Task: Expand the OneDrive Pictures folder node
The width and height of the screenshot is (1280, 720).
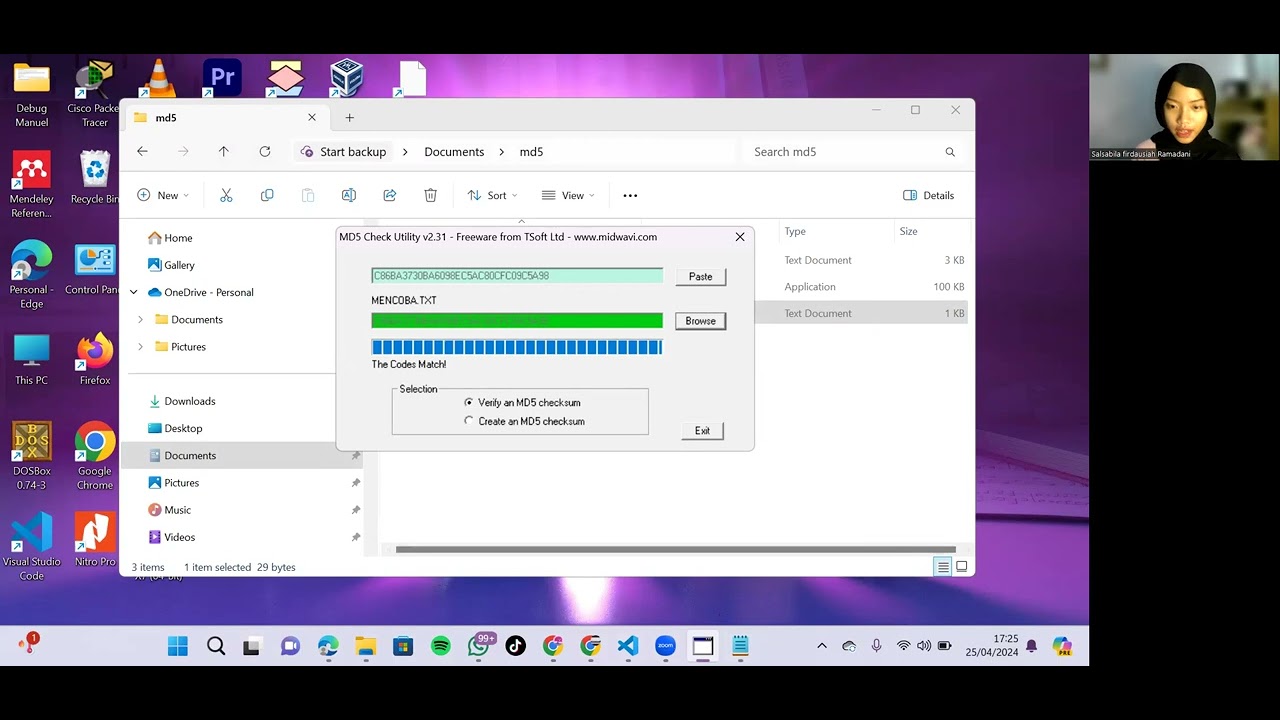Action: [140, 347]
